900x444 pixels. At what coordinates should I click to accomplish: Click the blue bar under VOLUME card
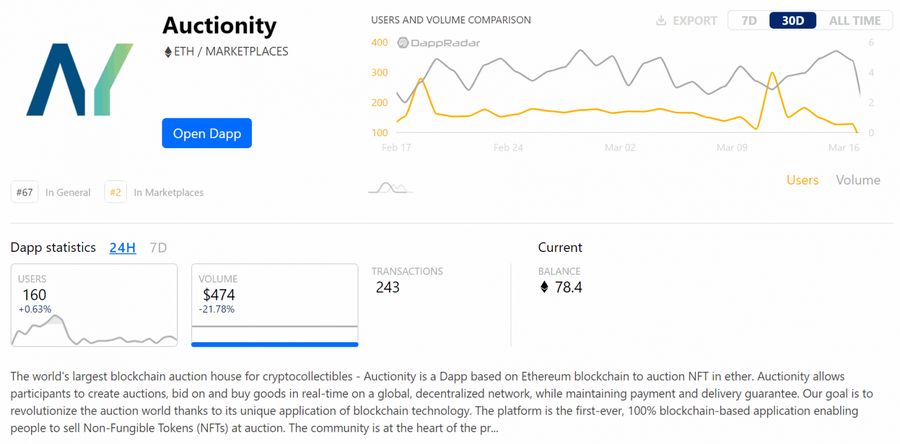pos(275,344)
